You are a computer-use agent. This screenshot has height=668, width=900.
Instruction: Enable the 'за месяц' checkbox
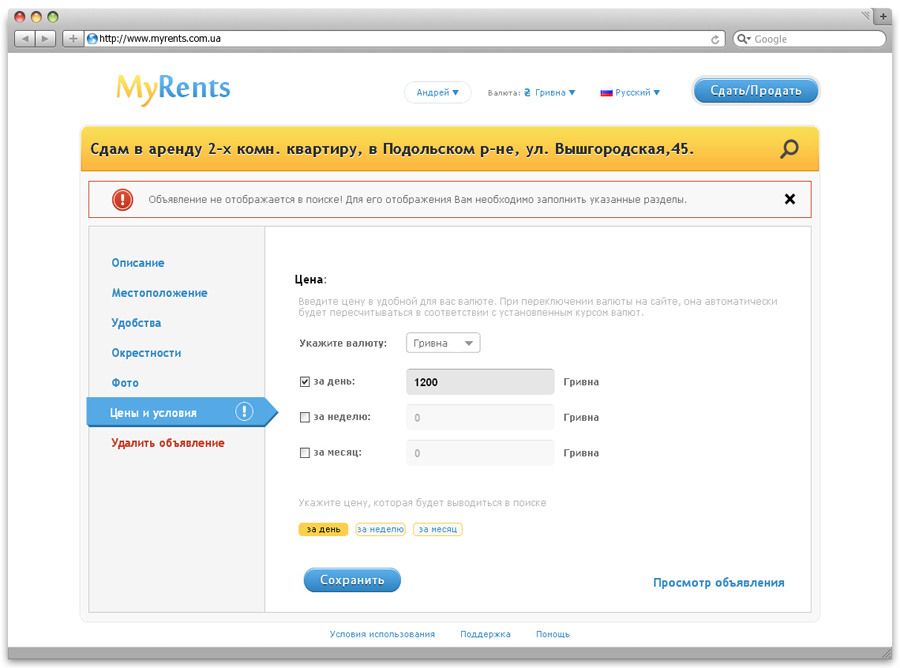(305, 453)
